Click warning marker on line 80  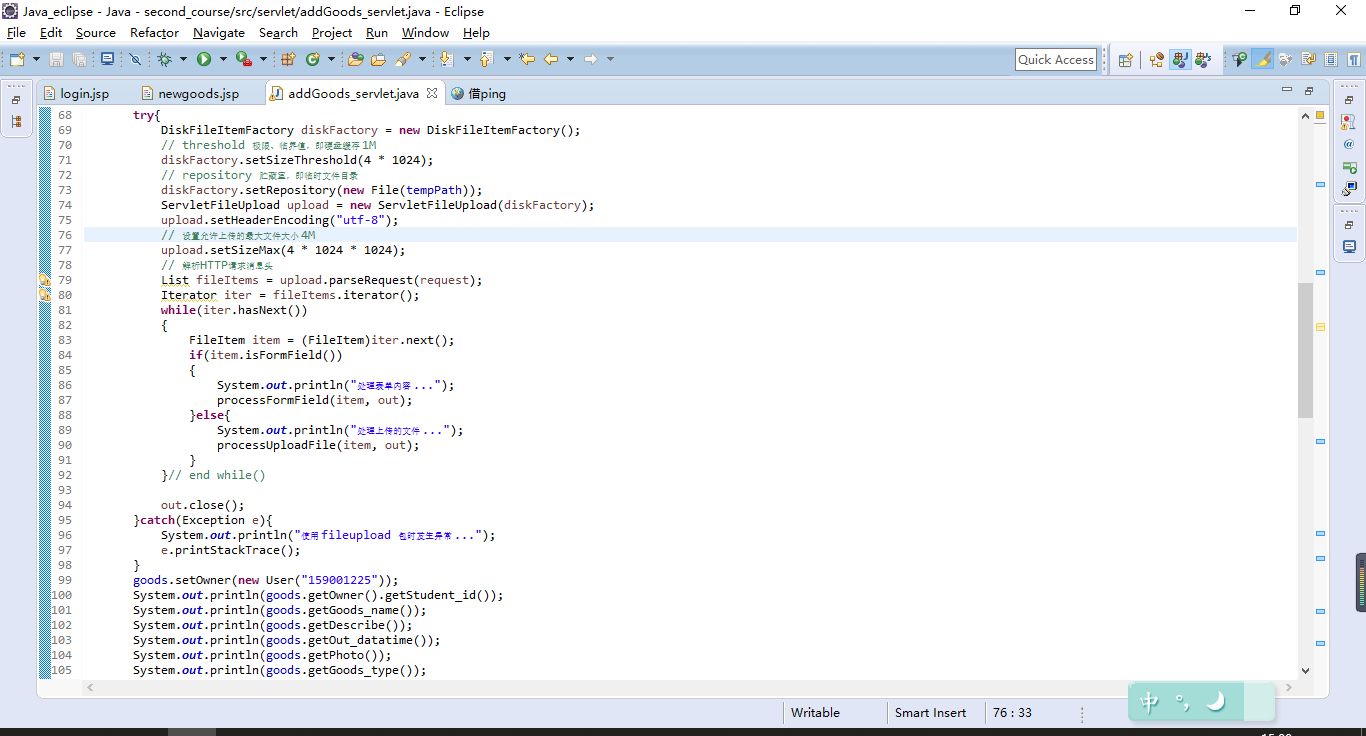tap(45, 295)
